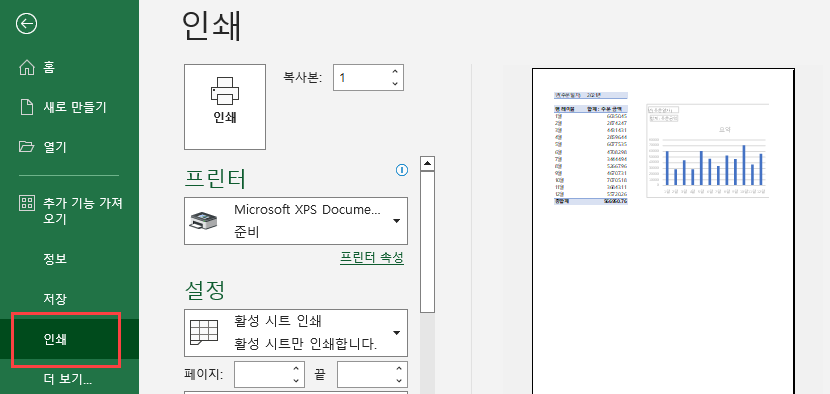This screenshot has width=830, height=394.
Task: Decrease copies with the down arrow
Action: coord(395,84)
